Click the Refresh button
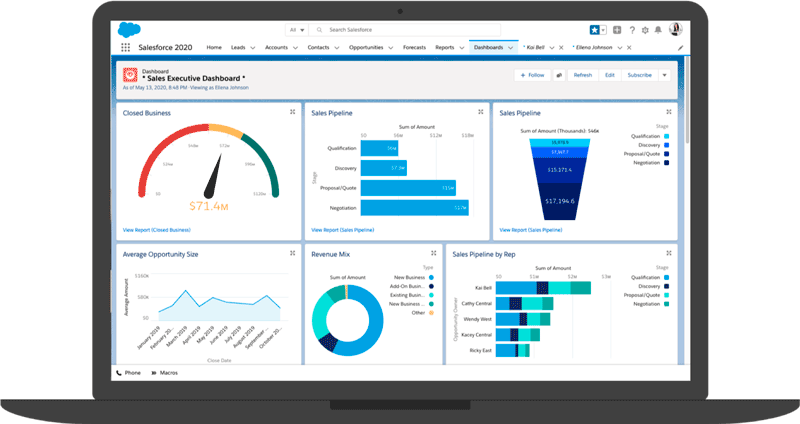This screenshot has height=424, width=800. (x=582, y=75)
